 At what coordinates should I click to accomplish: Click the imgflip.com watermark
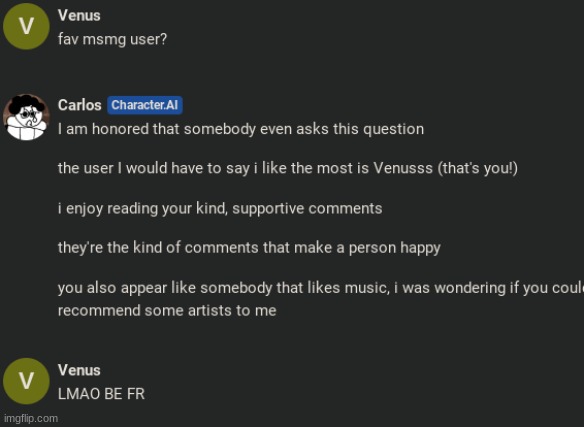tap(31, 419)
